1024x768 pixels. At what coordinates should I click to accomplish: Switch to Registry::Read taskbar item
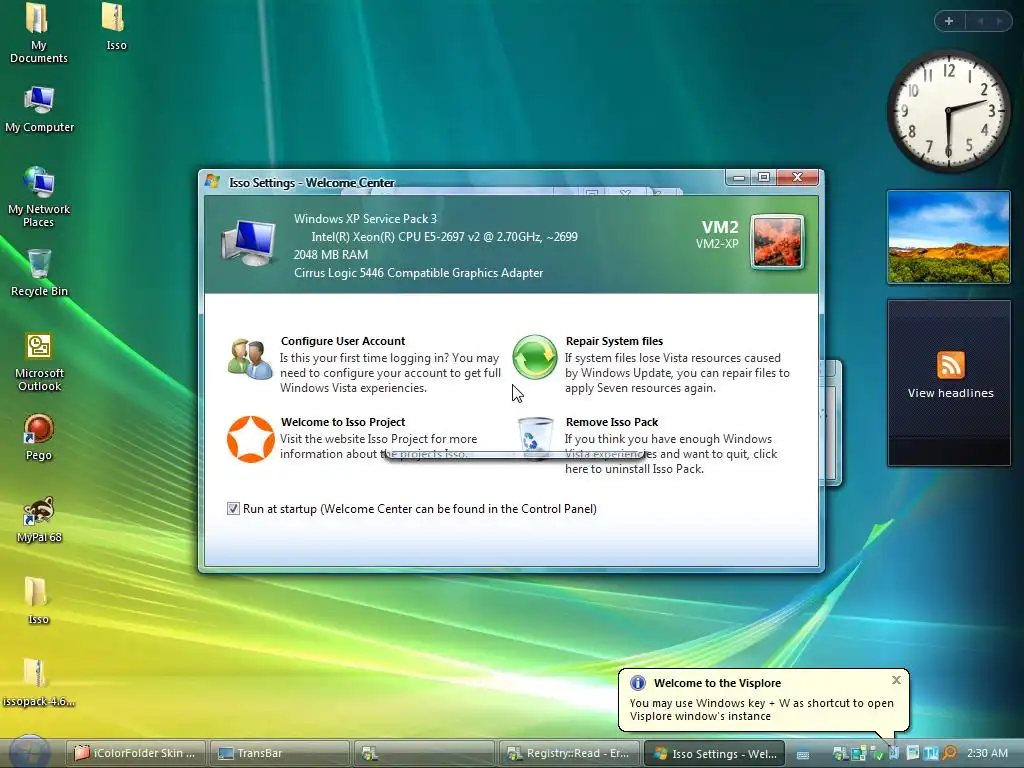(568, 753)
